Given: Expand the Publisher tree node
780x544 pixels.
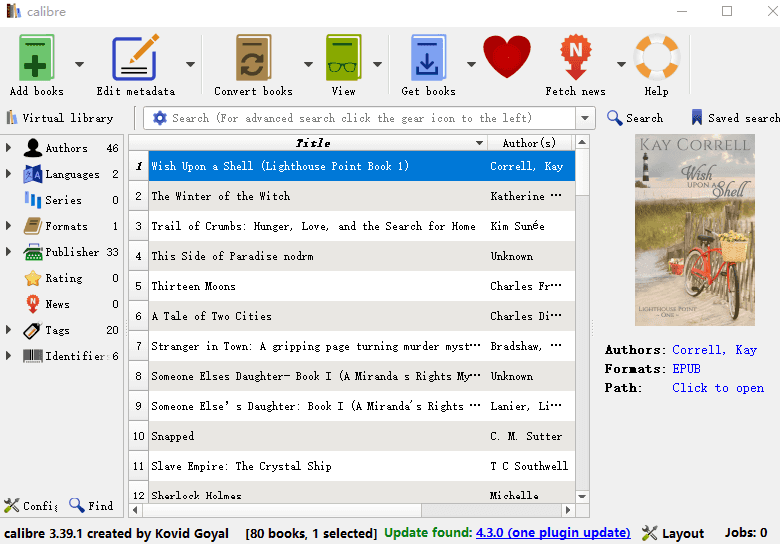Looking at the screenshot, I should click(x=9, y=252).
